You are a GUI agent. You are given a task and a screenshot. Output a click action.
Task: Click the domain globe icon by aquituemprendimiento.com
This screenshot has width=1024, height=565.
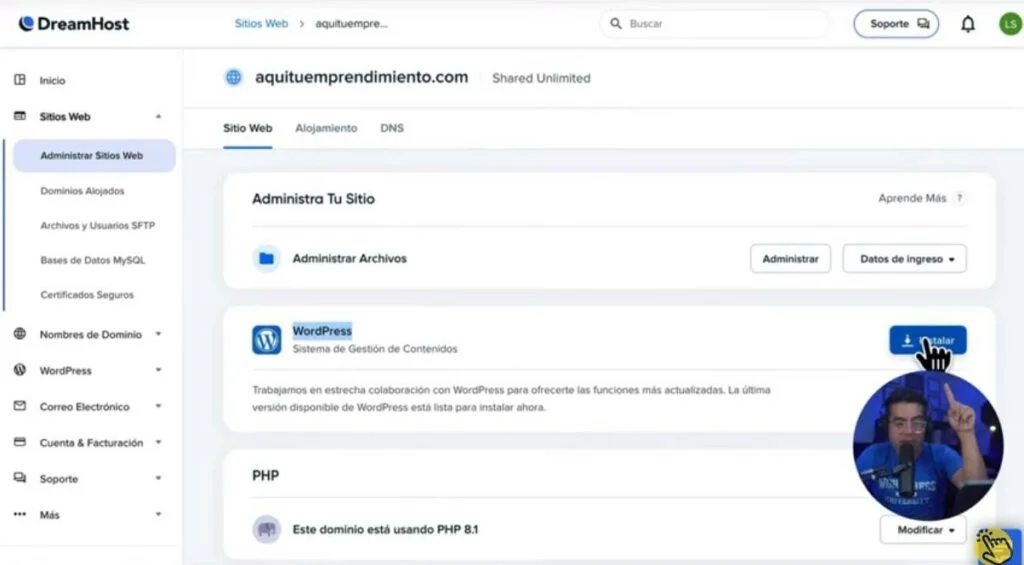[233, 77]
